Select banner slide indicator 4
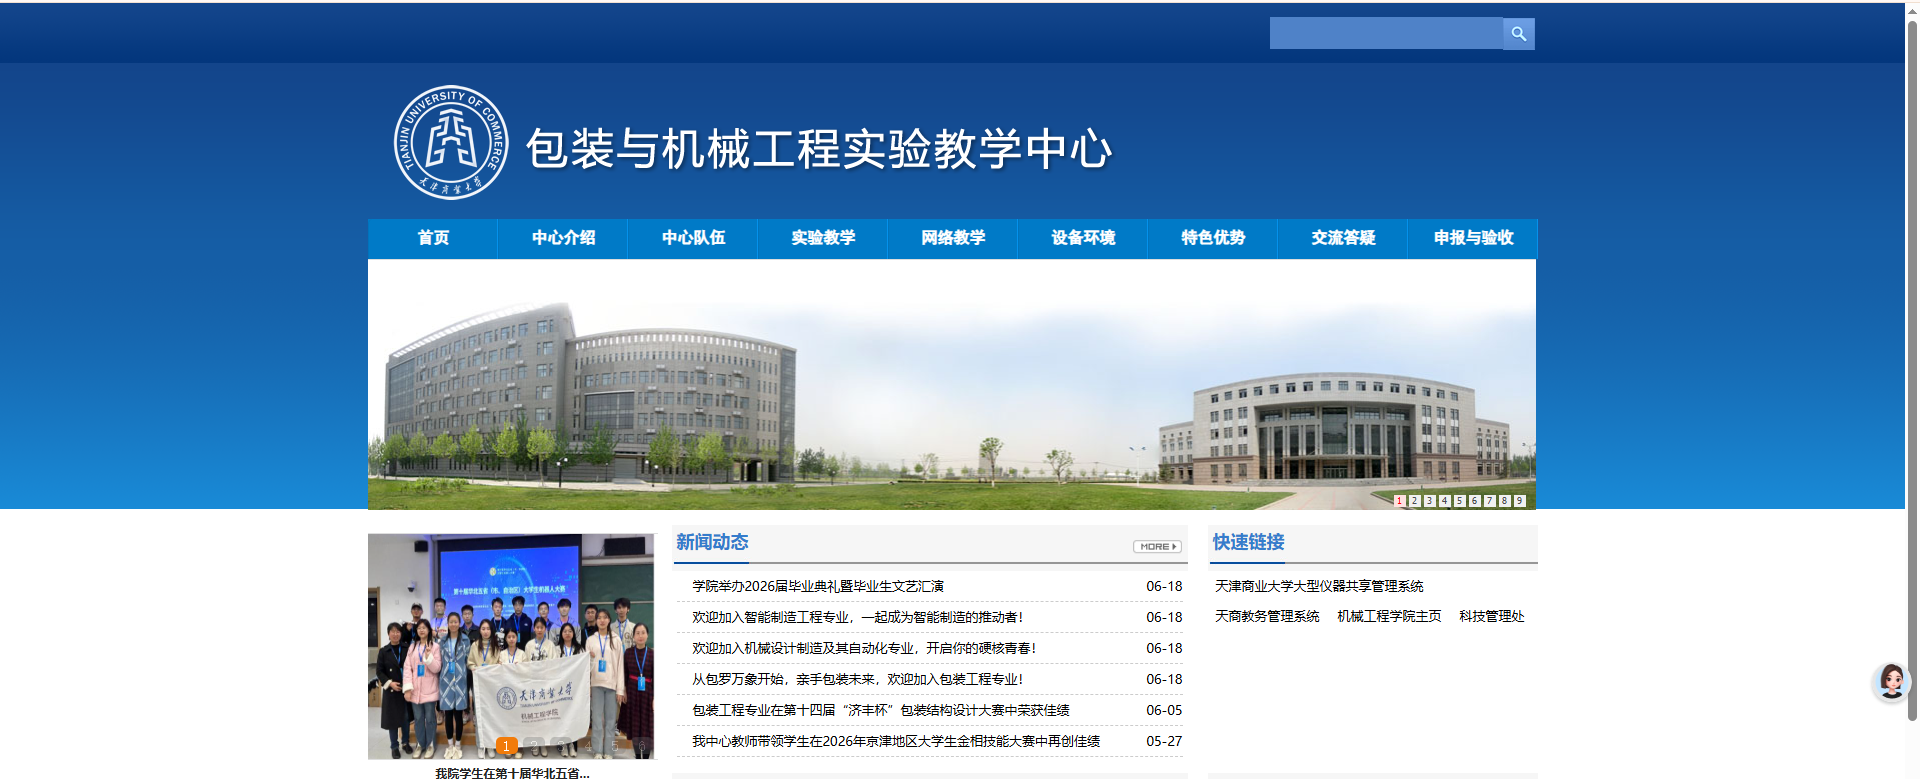Viewport: 1920px width, 779px height. pos(1444,501)
